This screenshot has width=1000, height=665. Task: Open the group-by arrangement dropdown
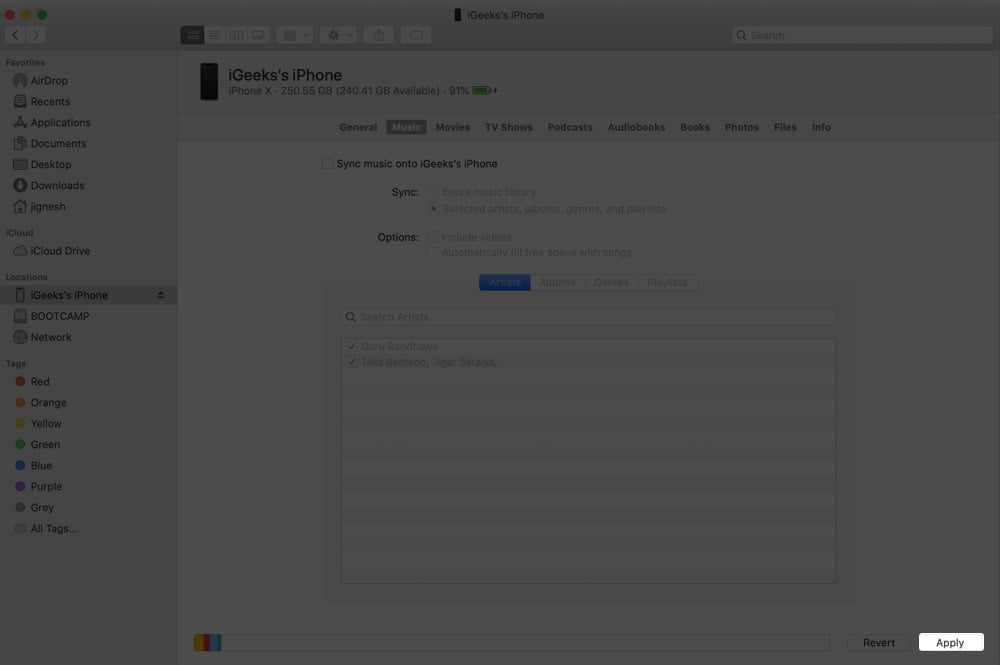point(295,35)
